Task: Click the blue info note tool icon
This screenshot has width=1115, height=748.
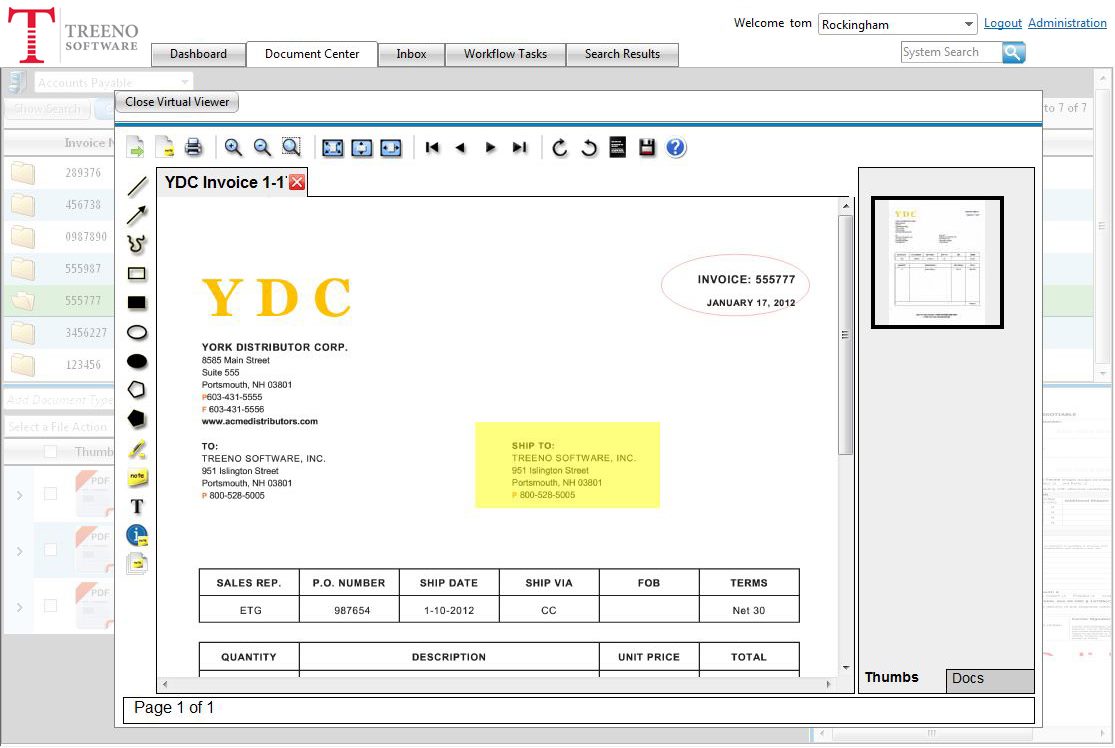Action: (x=137, y=535)
